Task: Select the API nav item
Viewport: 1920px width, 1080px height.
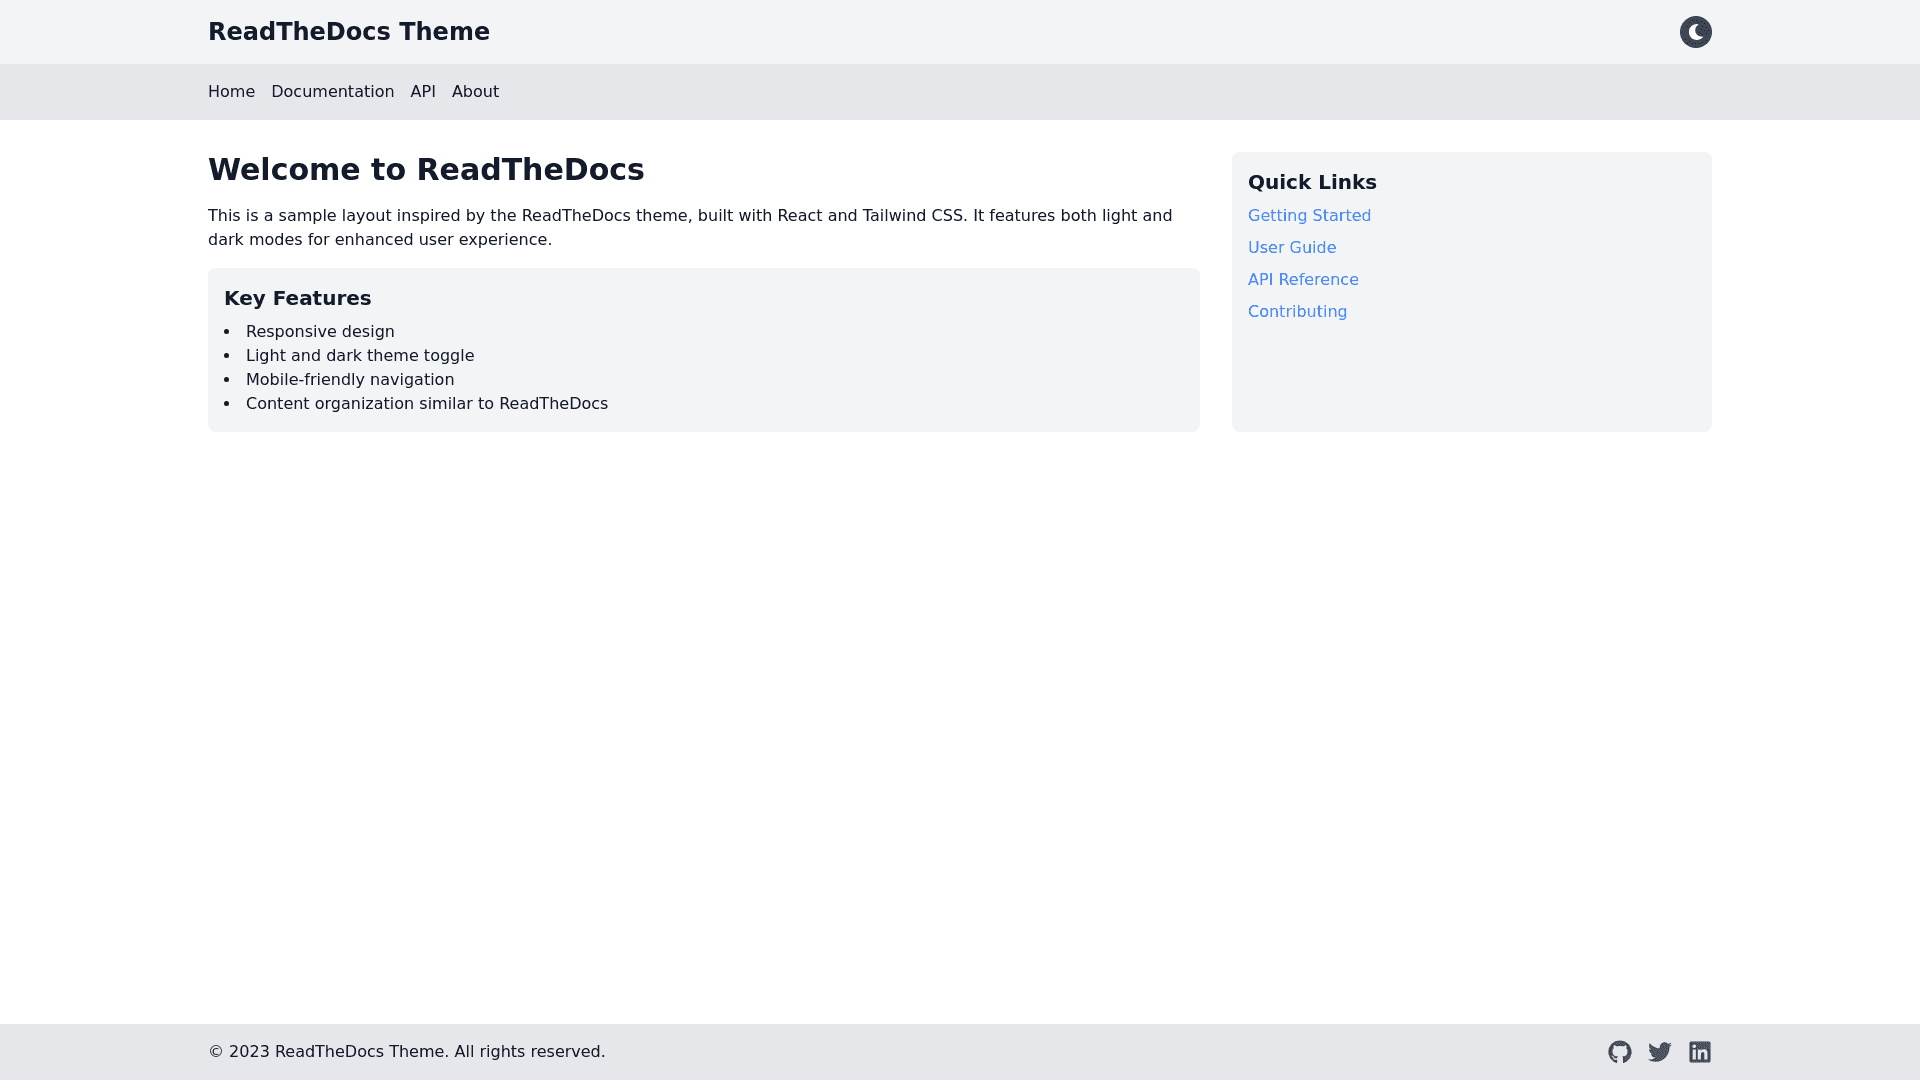Action: coord(423,92)
